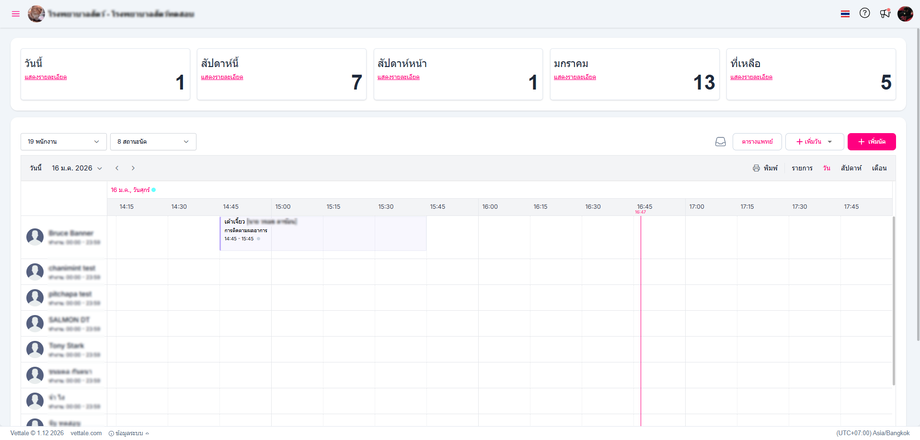The height and width of the screenshot is (440, 920).
Task: Click the ตารางแพทย์ doctor schedule button
Action: [757, 142]
